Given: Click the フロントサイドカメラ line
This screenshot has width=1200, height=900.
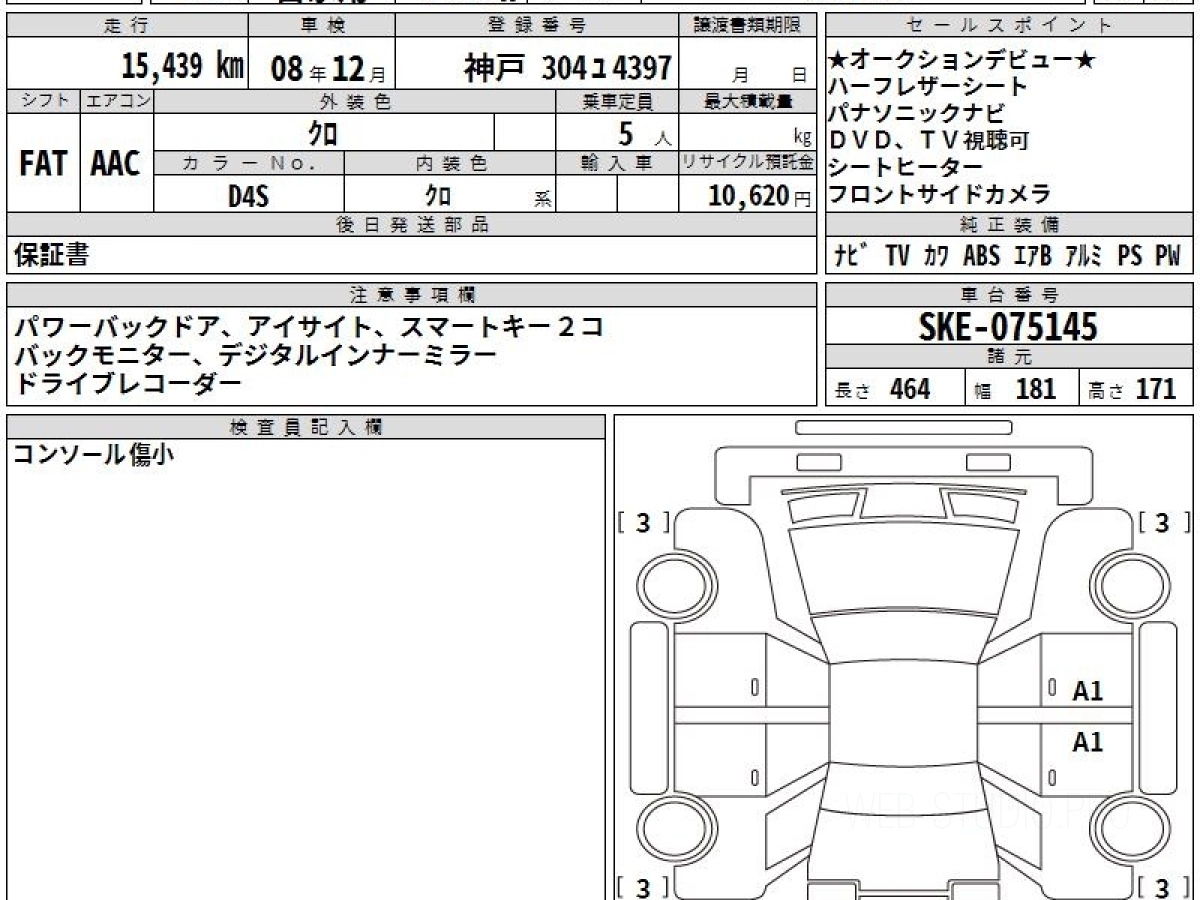Looking at the screenshot, I should pyautogui.click(x=941, y=195).
